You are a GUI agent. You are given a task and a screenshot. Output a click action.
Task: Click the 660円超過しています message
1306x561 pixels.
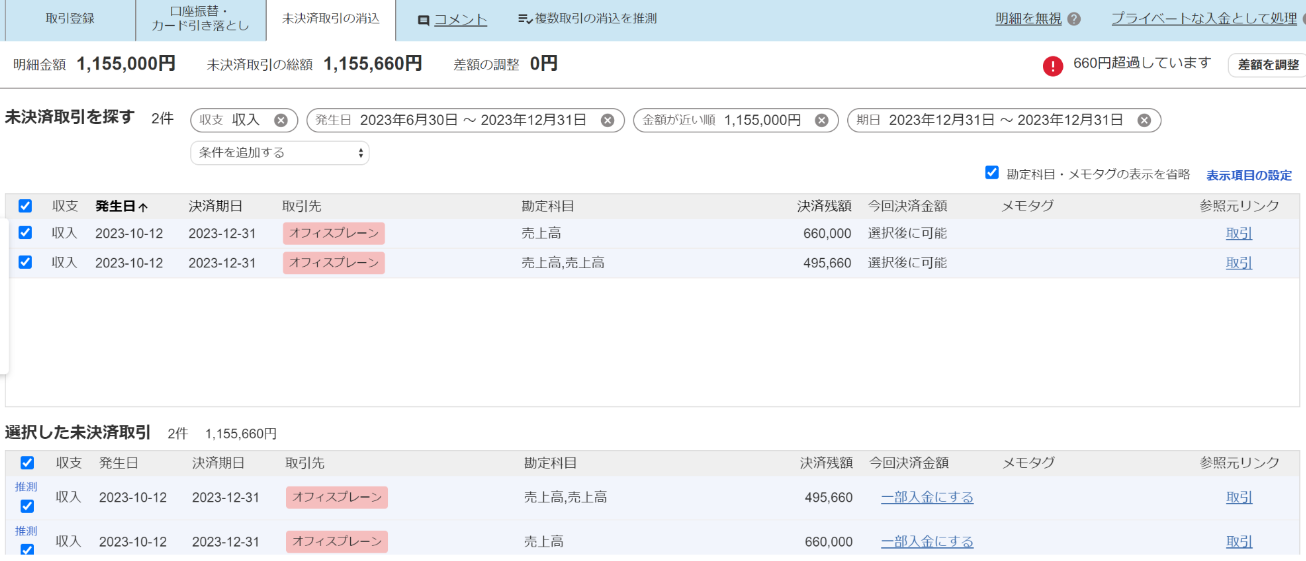coord(1142,63)
